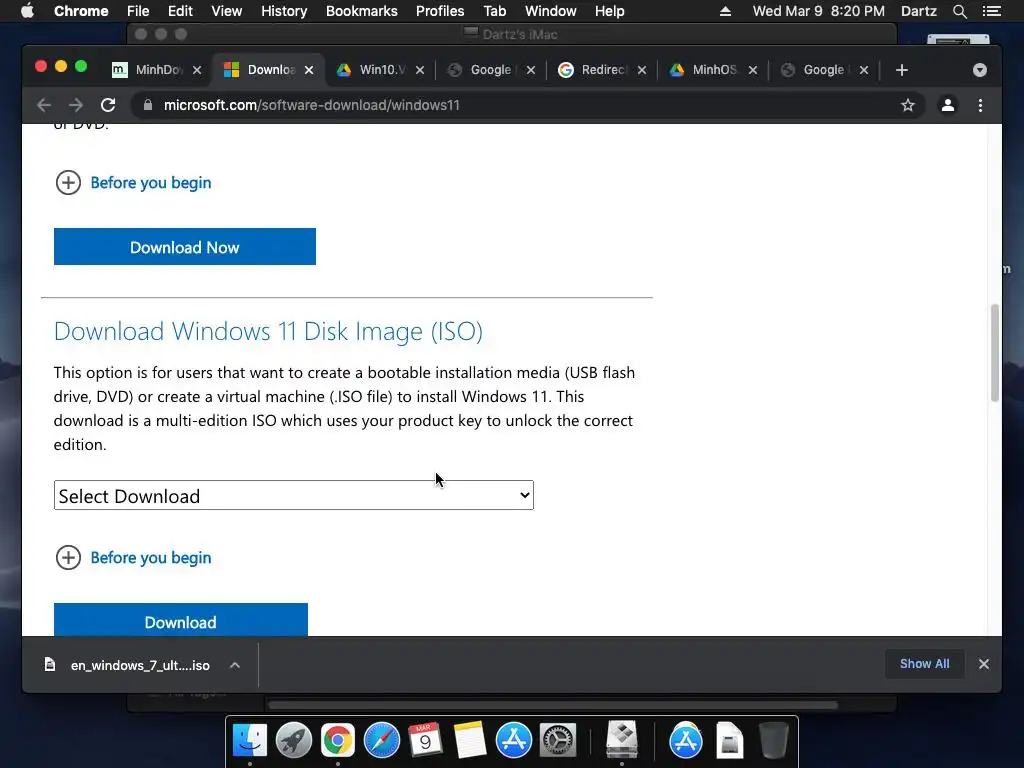
Task: Open the Bookmarks menu
Action: (x=362, y=11)
